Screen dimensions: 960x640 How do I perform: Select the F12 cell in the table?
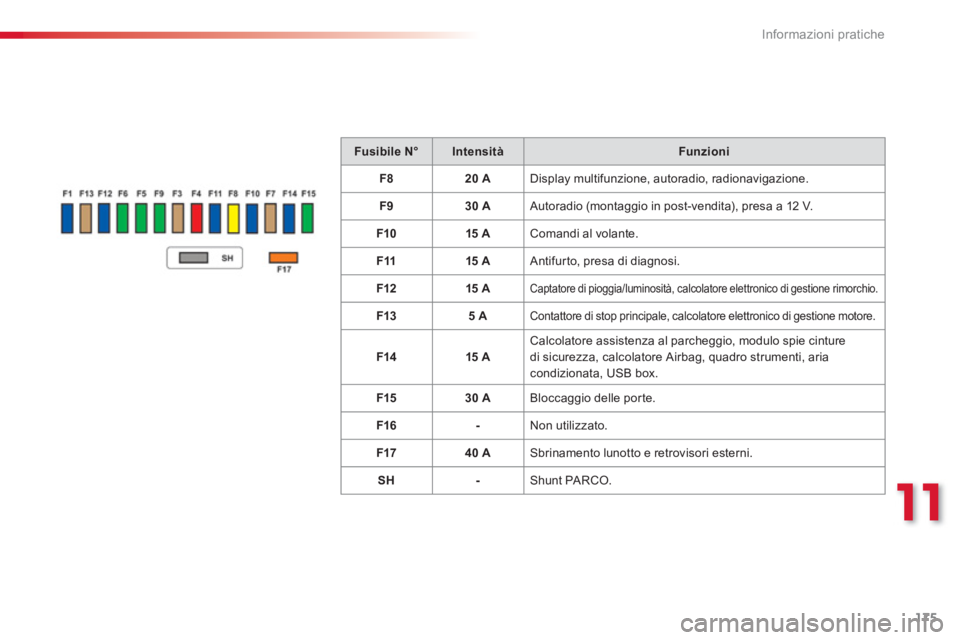point(386,288)
